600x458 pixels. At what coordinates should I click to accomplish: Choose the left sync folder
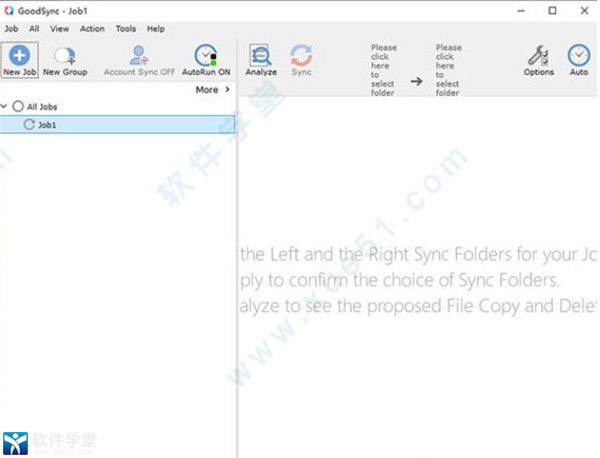click(x=383, y=70)
